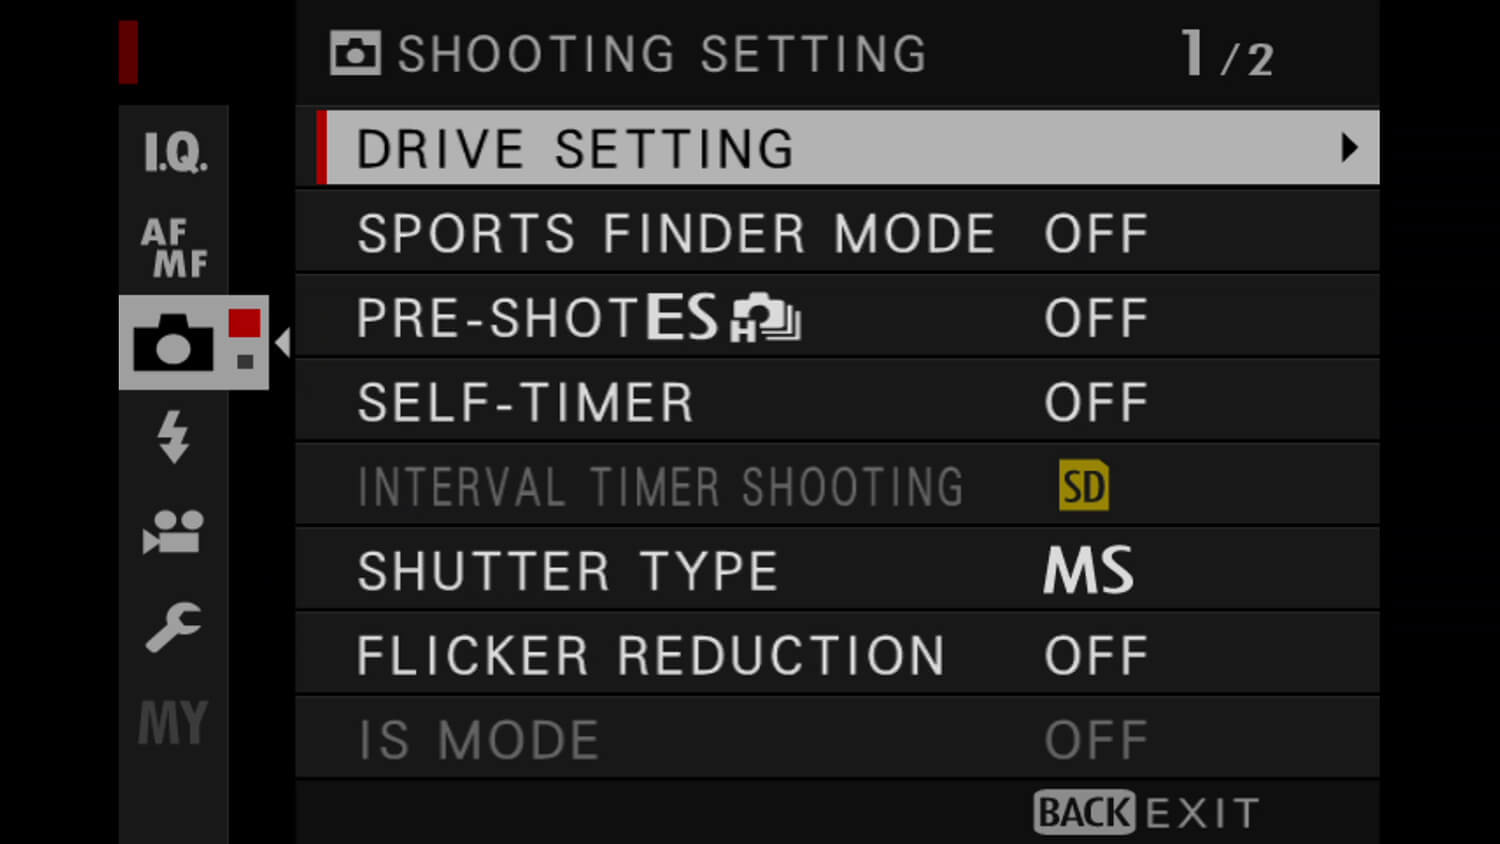Toggle the Self-Timer OFF setting
This screenshot has width=1500, height=844.
click(x=1096, y=403)
